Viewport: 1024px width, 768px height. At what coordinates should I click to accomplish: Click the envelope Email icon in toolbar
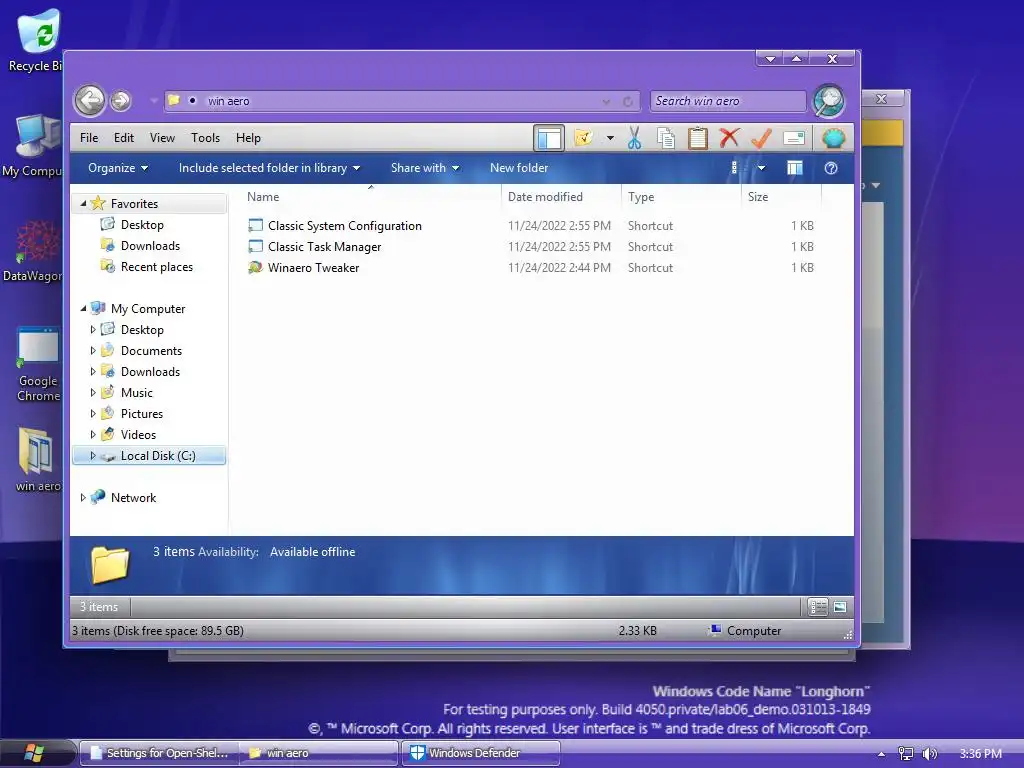click(793, 138)
